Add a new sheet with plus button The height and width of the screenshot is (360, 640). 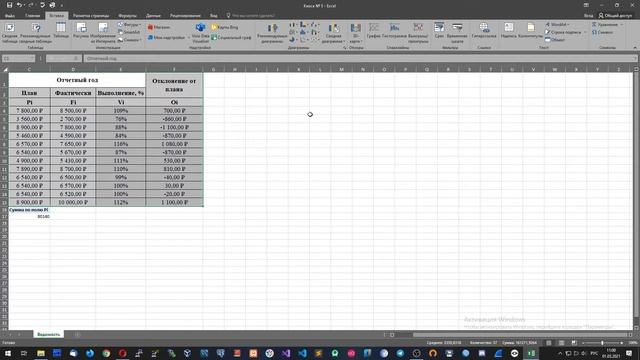click(x=77, y=335)
